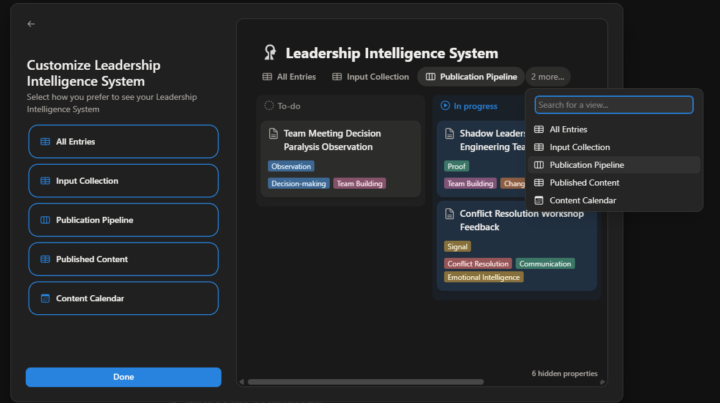
Task: Click the left scroll arrow of preview scrollbar
Action: [x=242, y=382]
